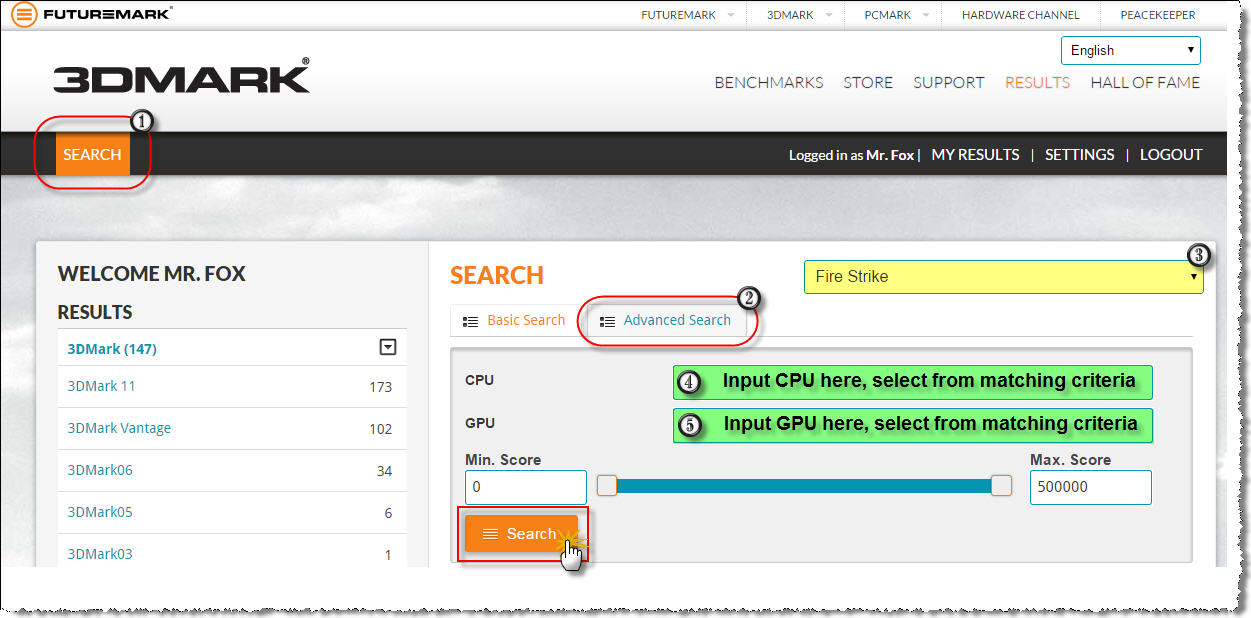Open the 3DMark (147) results link

click(112, 348)
